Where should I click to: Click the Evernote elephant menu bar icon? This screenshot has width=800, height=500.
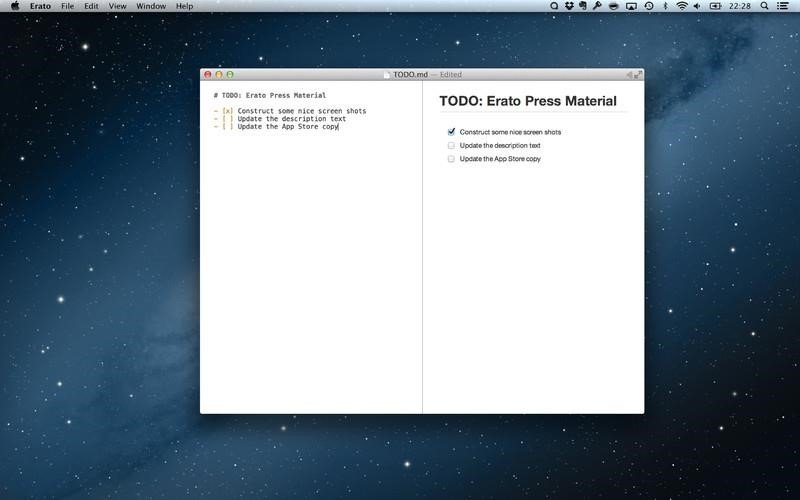(x=583, y=6)
